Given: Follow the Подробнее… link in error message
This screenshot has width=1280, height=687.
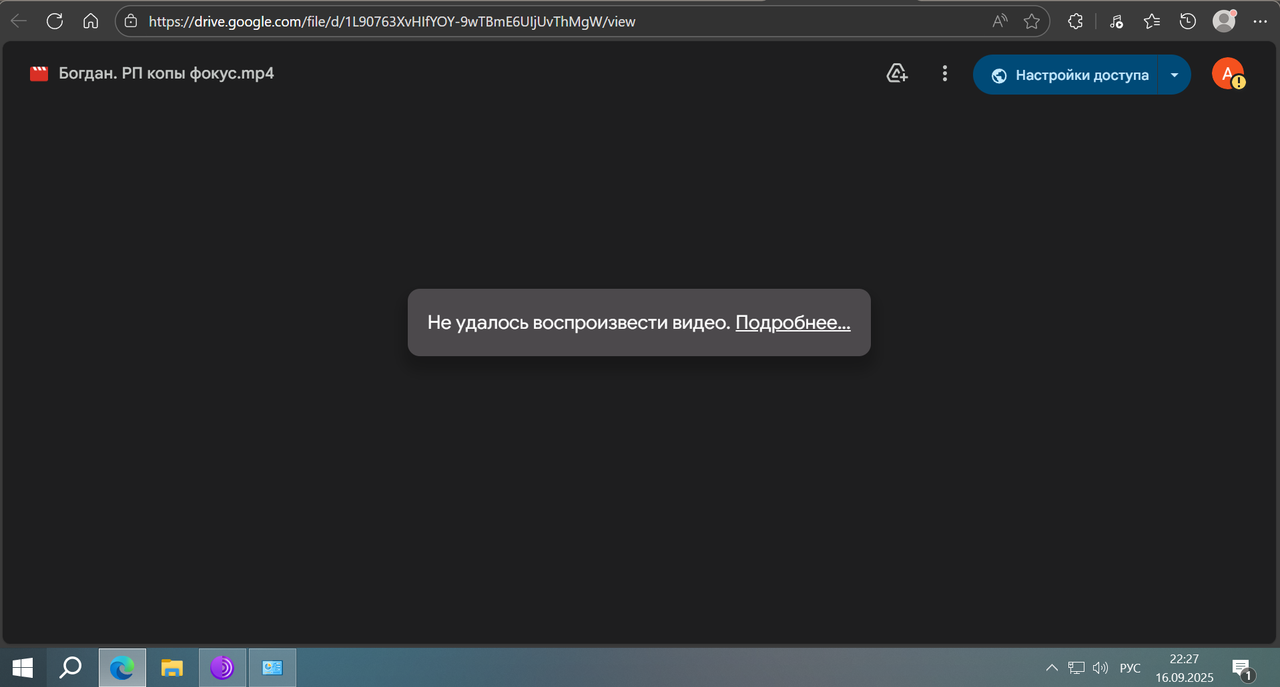Looking at the screenshot, I should click(793, 322).
